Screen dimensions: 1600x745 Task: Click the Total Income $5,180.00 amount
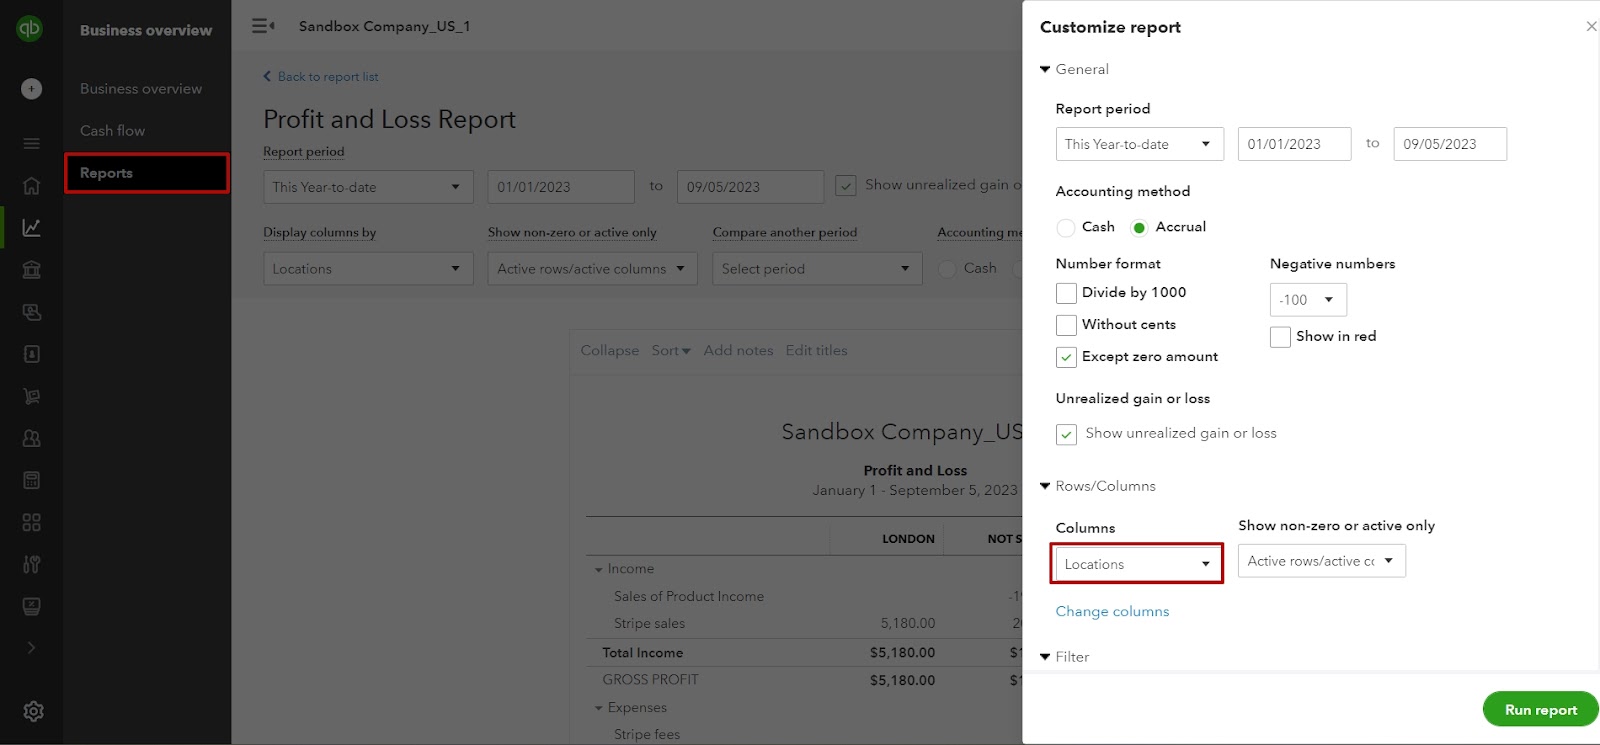coord(903,653)
